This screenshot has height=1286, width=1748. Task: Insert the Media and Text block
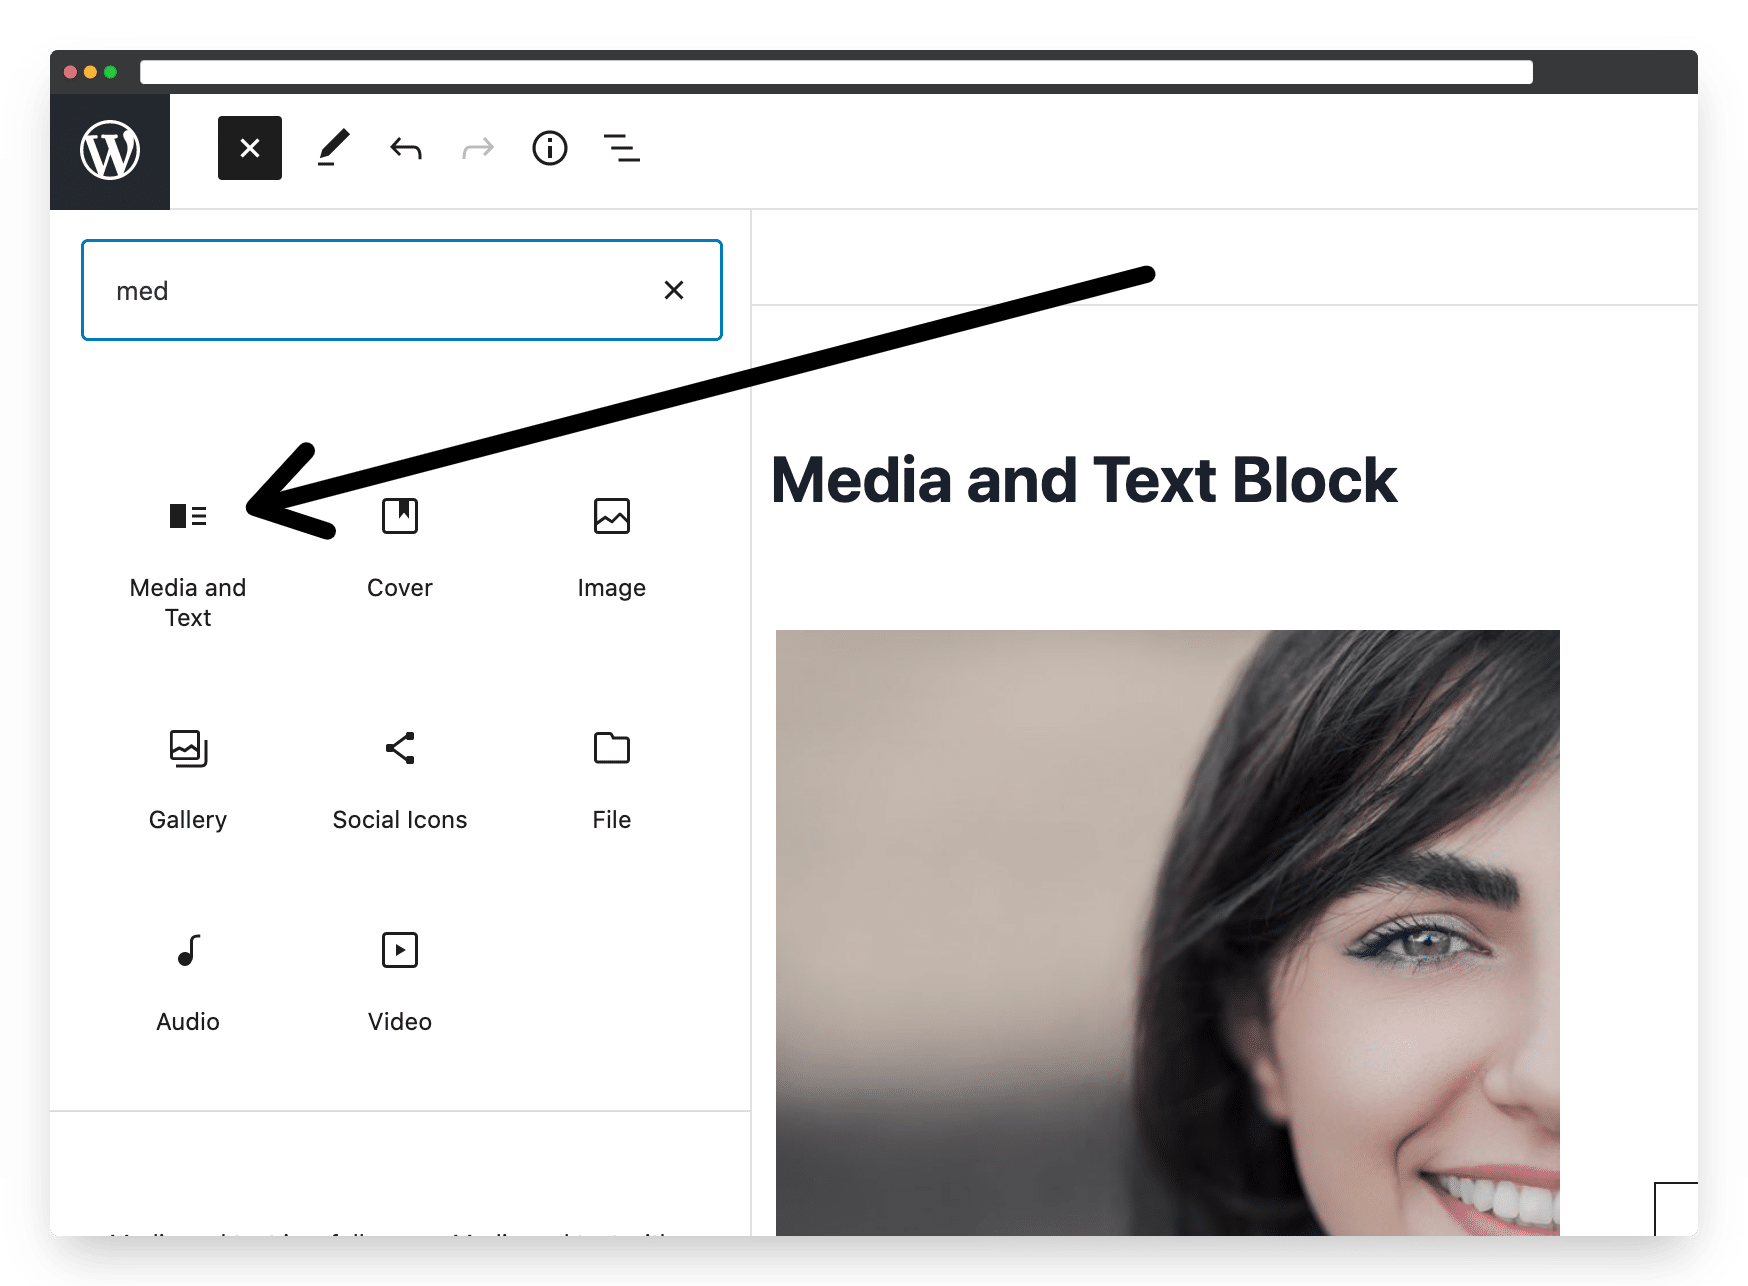(188, 563)
